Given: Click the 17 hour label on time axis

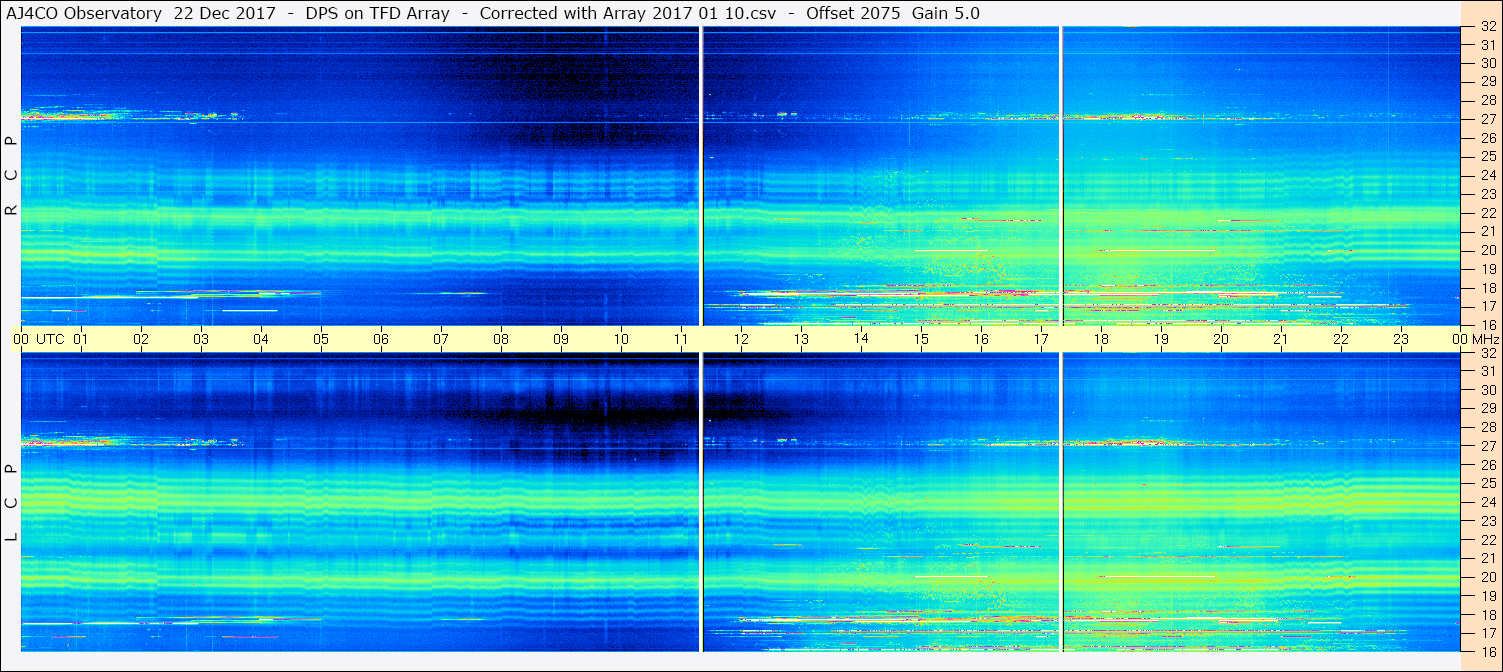Looking at the screenshot, I should click(x=1041, y=339).
